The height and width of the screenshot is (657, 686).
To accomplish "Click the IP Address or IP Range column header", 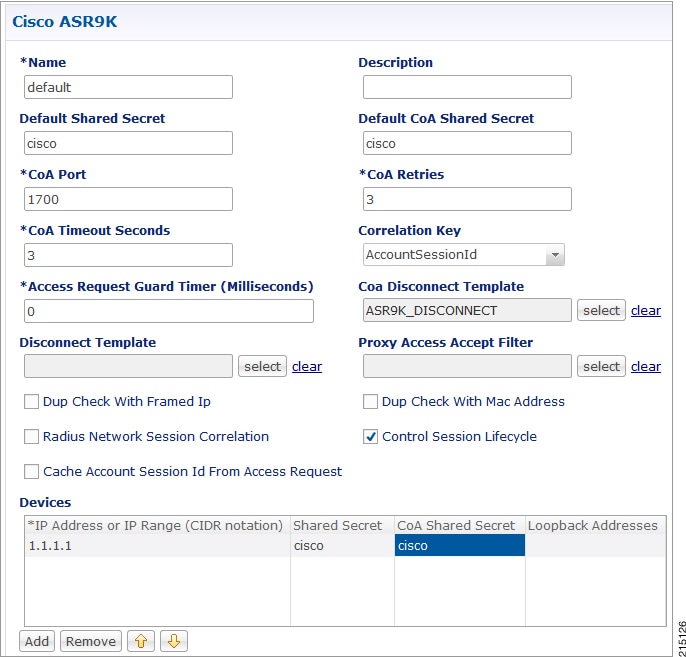I will tap(158, 525).
